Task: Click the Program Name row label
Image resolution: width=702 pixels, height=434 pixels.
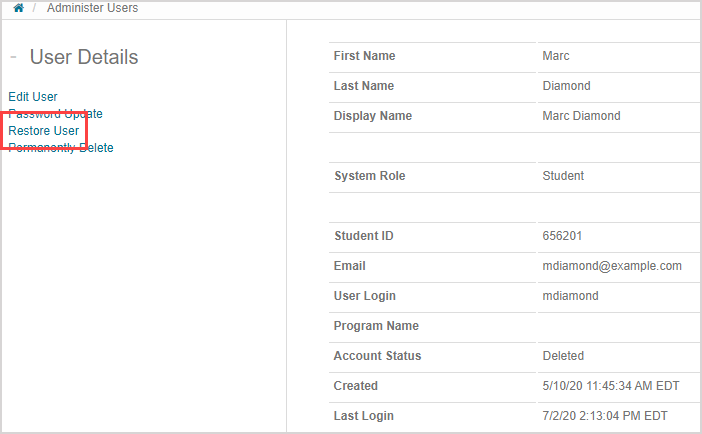Action: pos(376,326)
